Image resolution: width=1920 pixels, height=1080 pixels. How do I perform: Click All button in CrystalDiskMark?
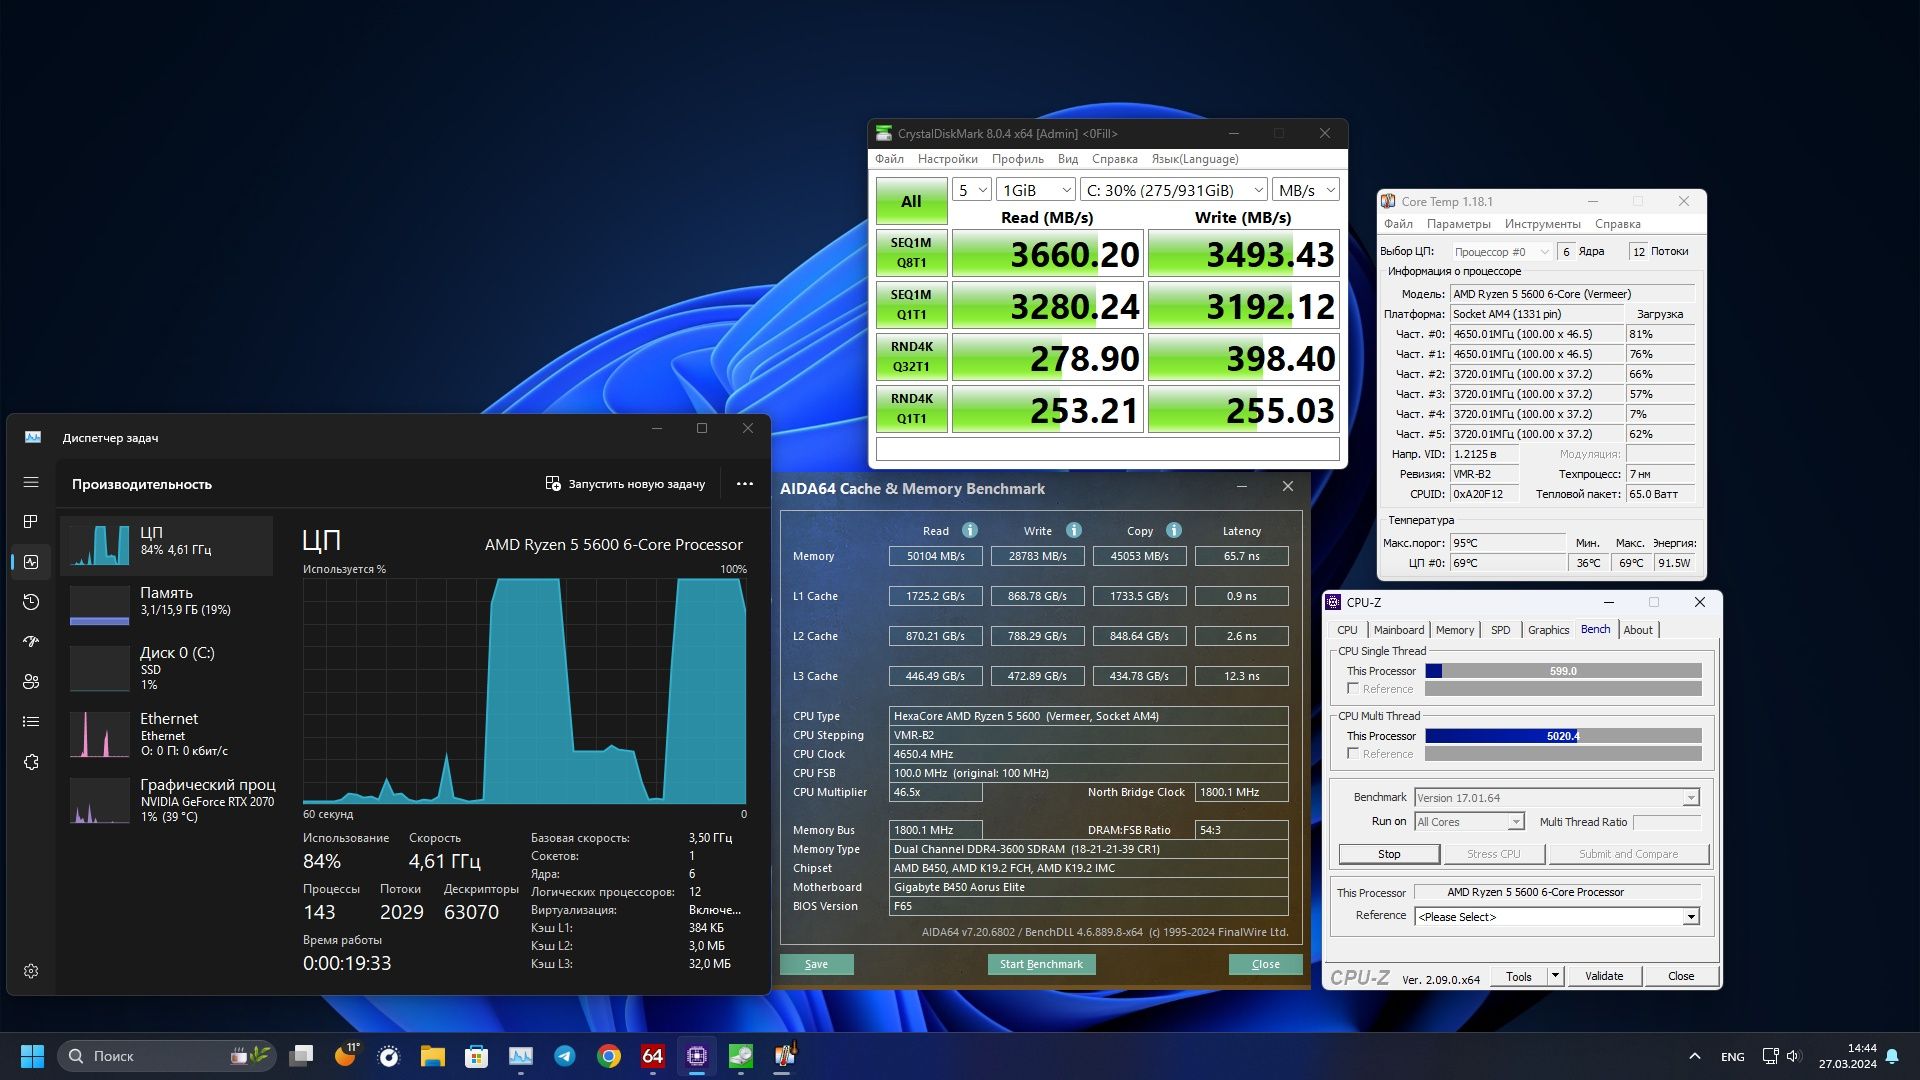pyautogui.click(x=911, y=201)
